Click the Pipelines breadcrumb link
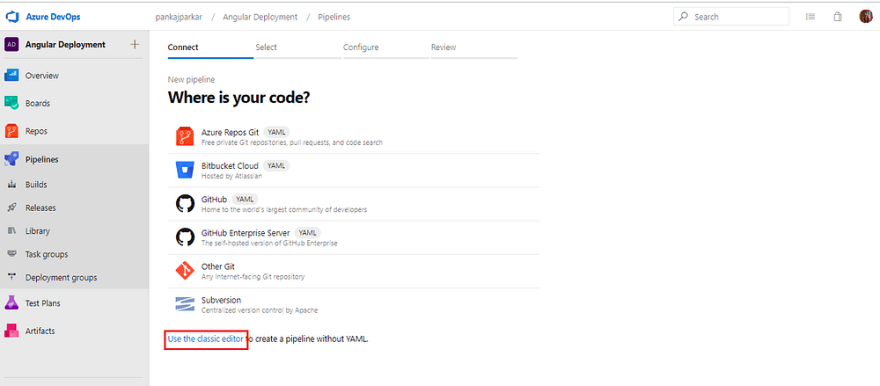880x386 pixels. click(x=334, y=17)
